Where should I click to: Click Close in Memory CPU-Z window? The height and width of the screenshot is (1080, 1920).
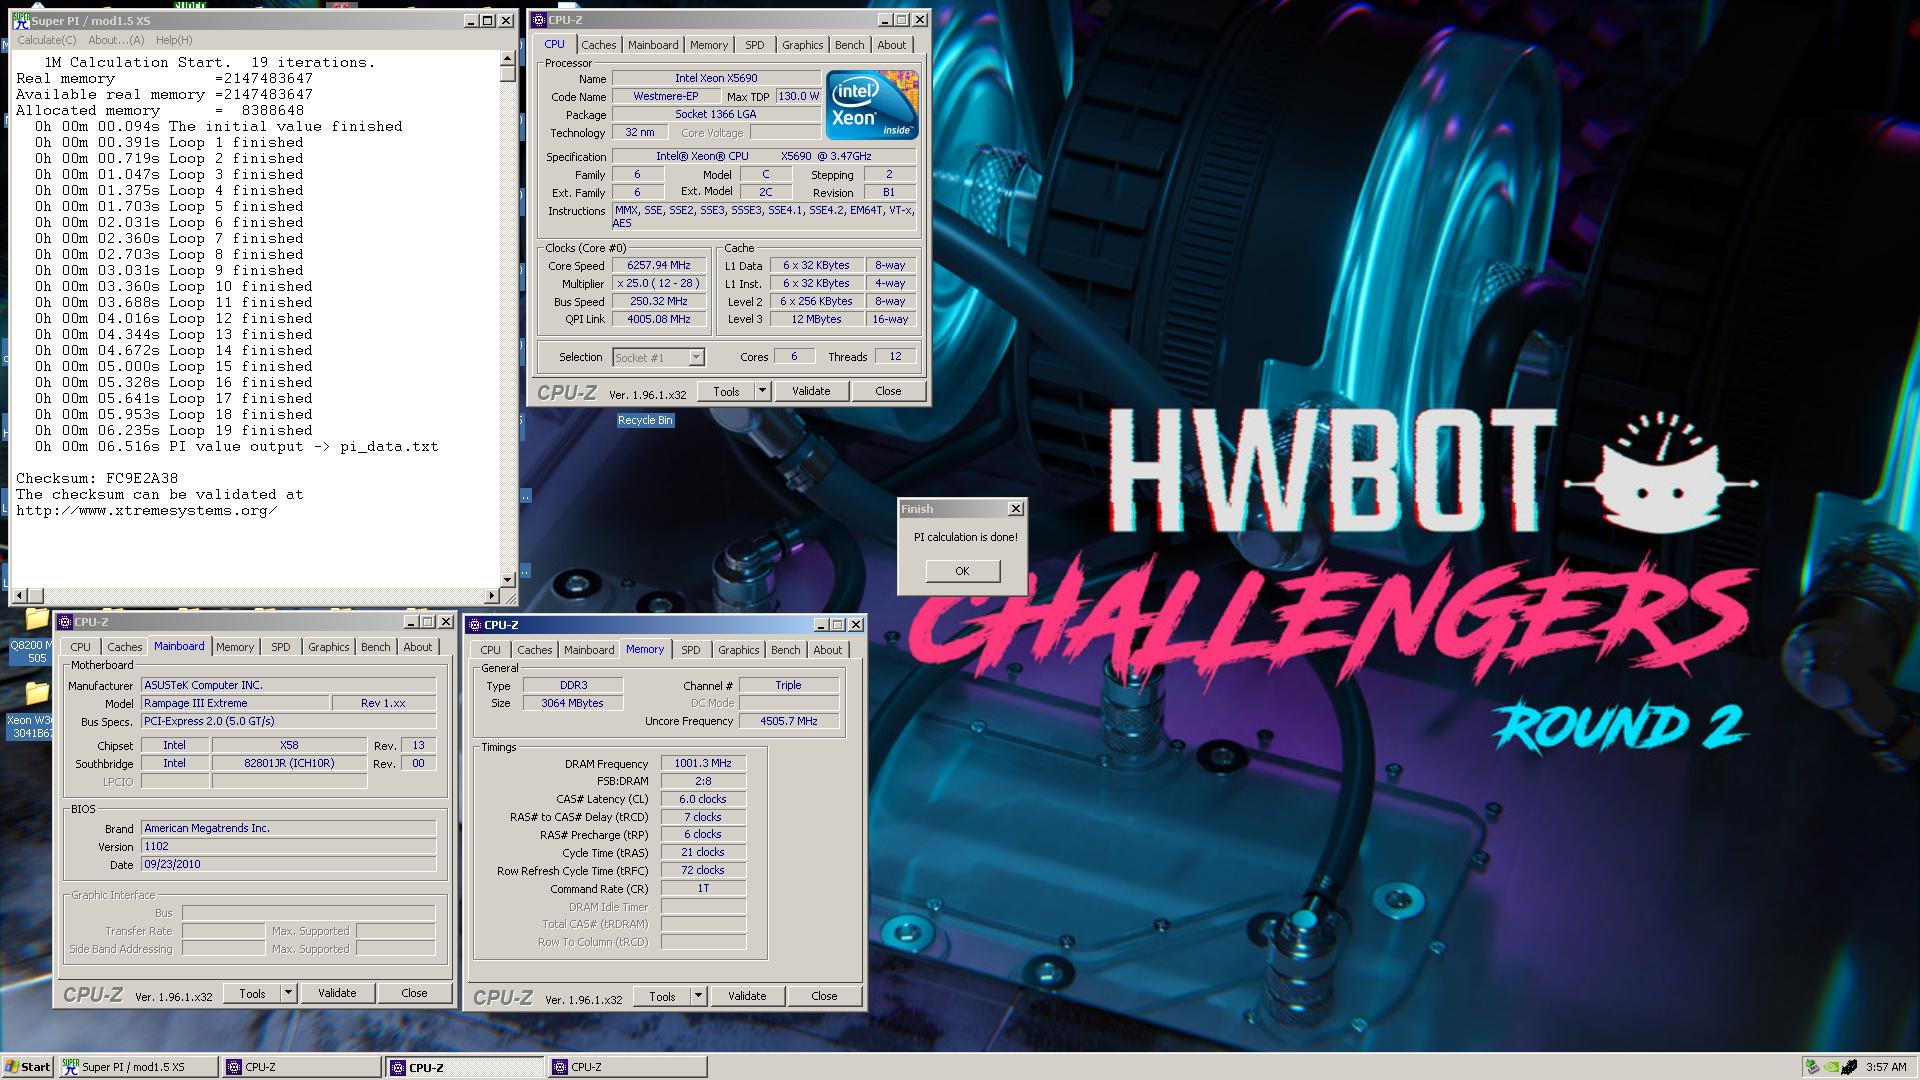coord(824,996)
